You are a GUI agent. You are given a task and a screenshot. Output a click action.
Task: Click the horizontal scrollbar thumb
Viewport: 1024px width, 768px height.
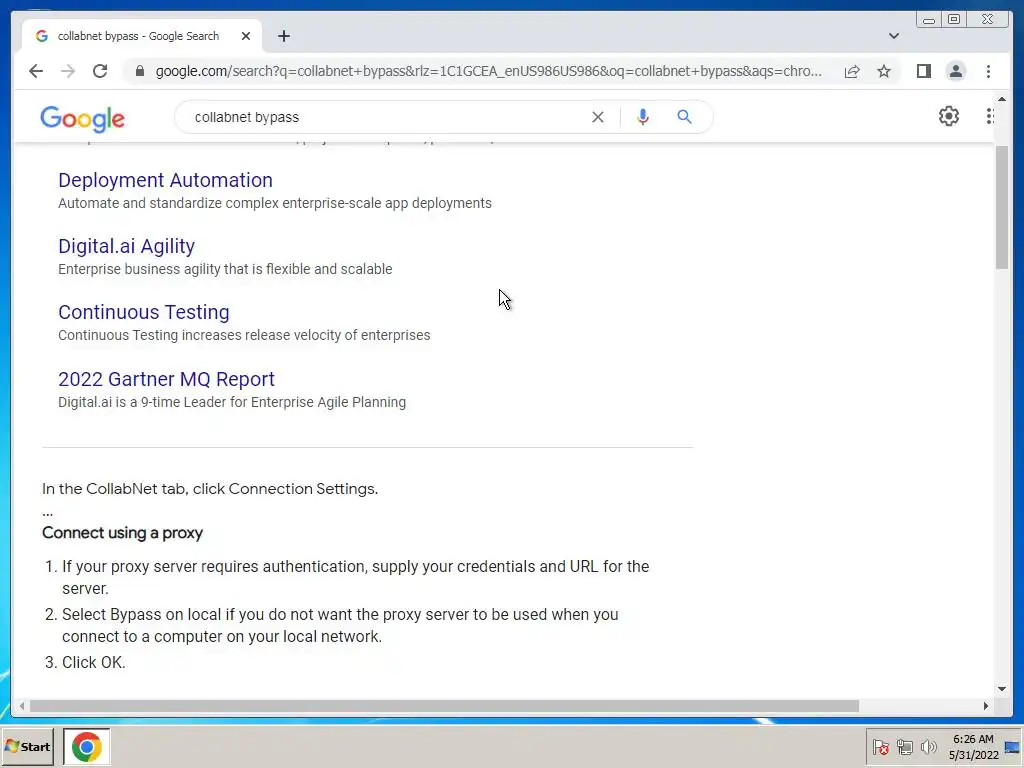[x=444, y=706]
